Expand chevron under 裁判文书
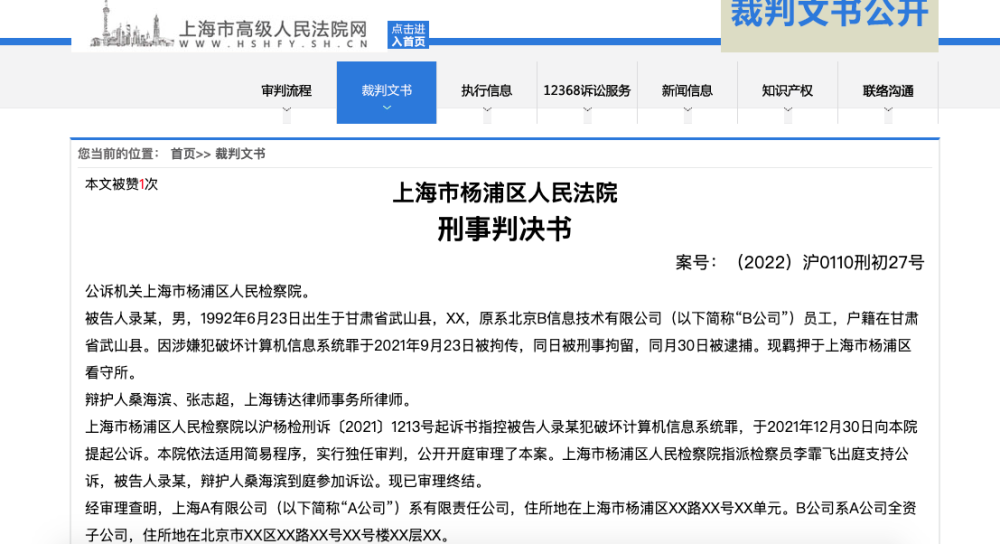This screenshot has width=1000, height=544. click(386, 108)
